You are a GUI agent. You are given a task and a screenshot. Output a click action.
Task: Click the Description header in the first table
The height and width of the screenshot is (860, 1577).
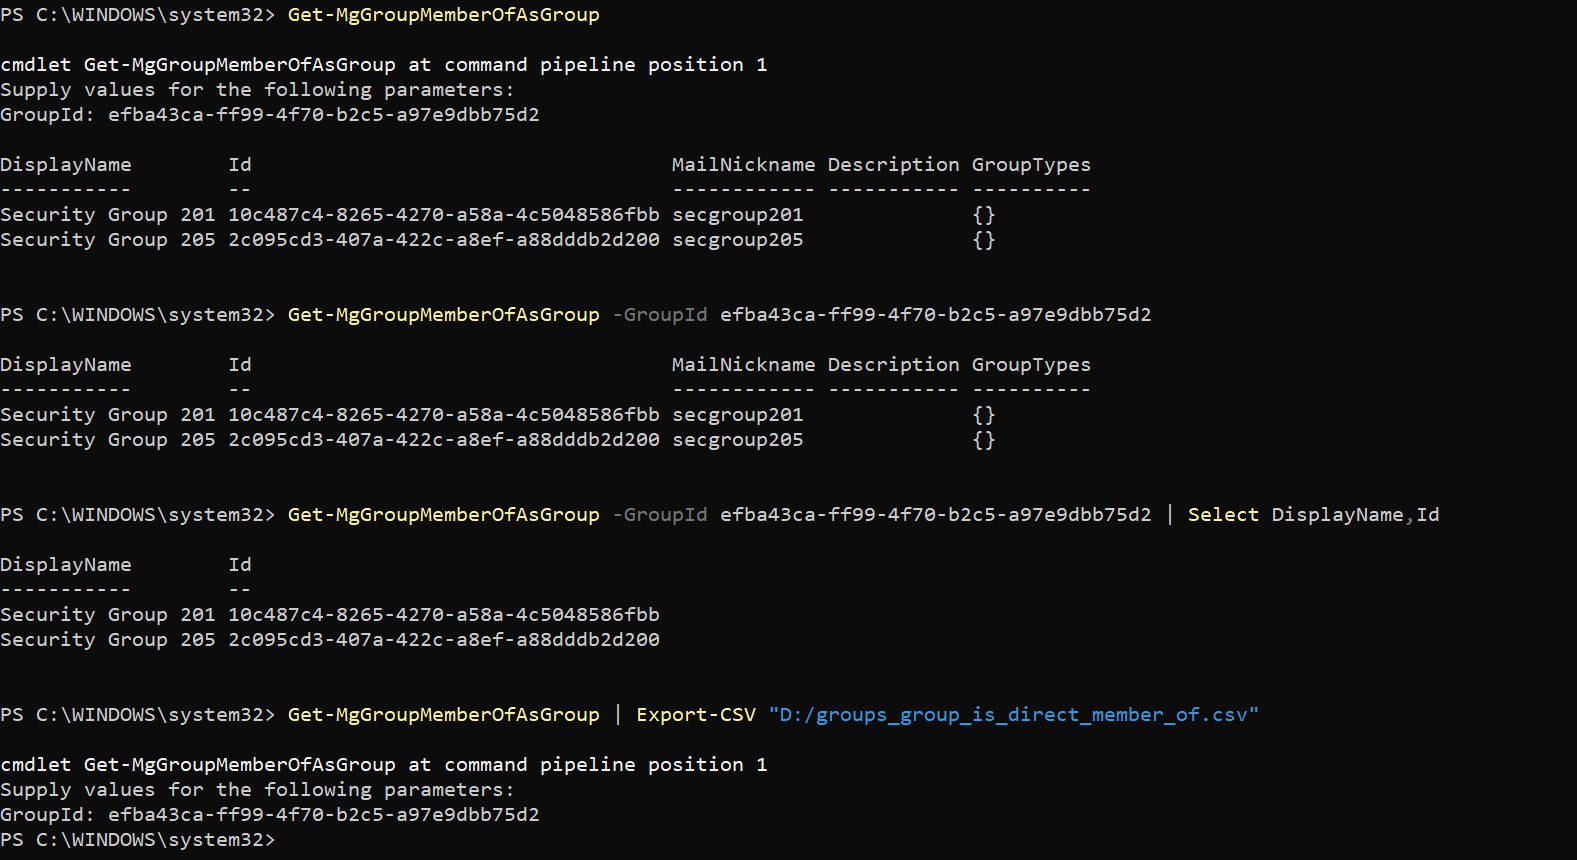click(x=893, y=165)
